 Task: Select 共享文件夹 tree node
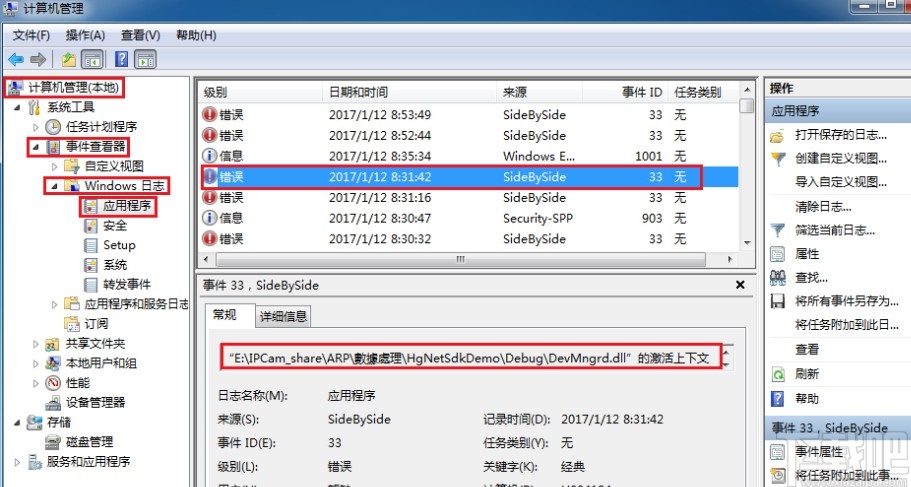coord(95,343)
